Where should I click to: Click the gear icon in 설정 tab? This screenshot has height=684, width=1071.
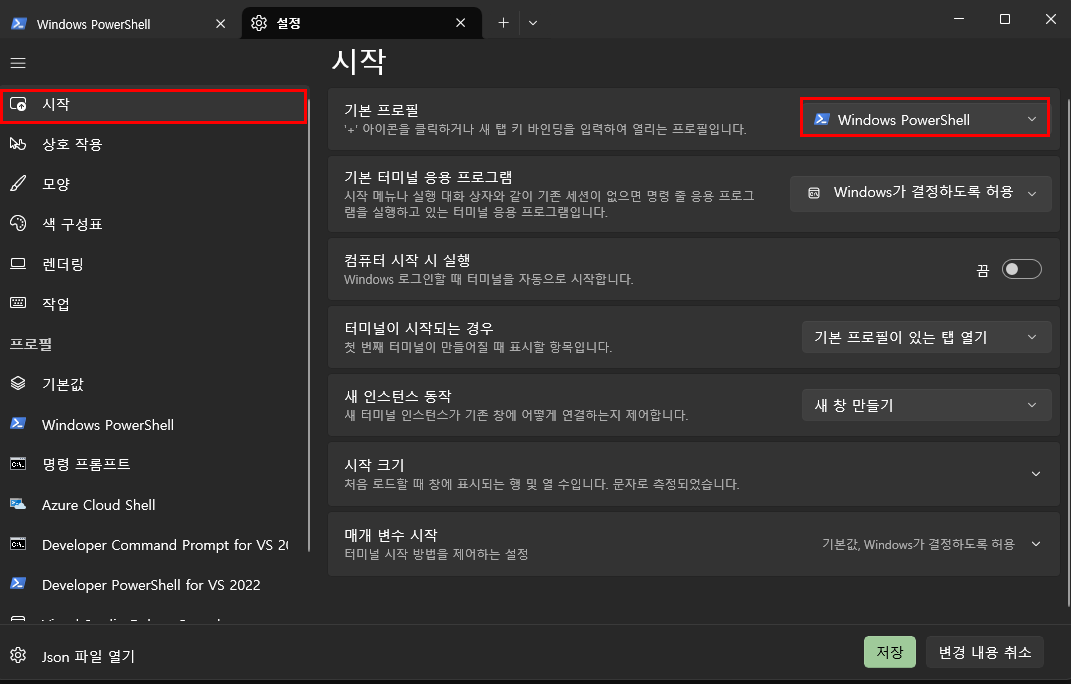point(259,23)
